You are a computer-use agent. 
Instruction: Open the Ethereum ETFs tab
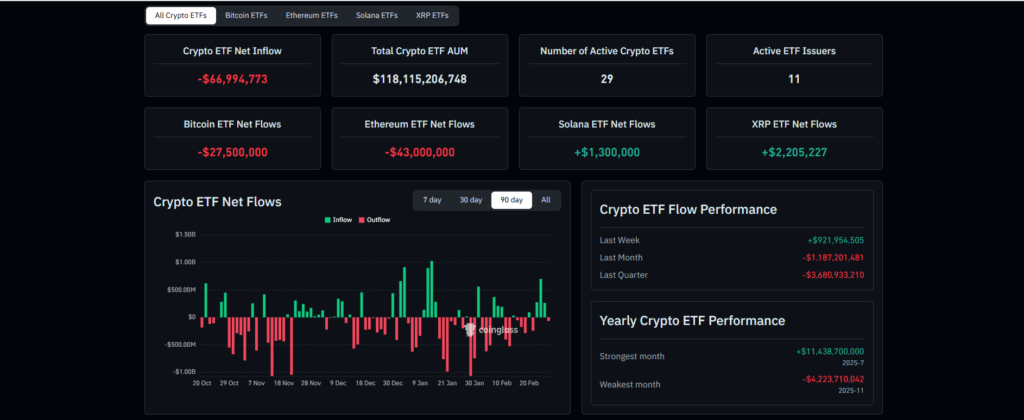(x=311, y=16)
